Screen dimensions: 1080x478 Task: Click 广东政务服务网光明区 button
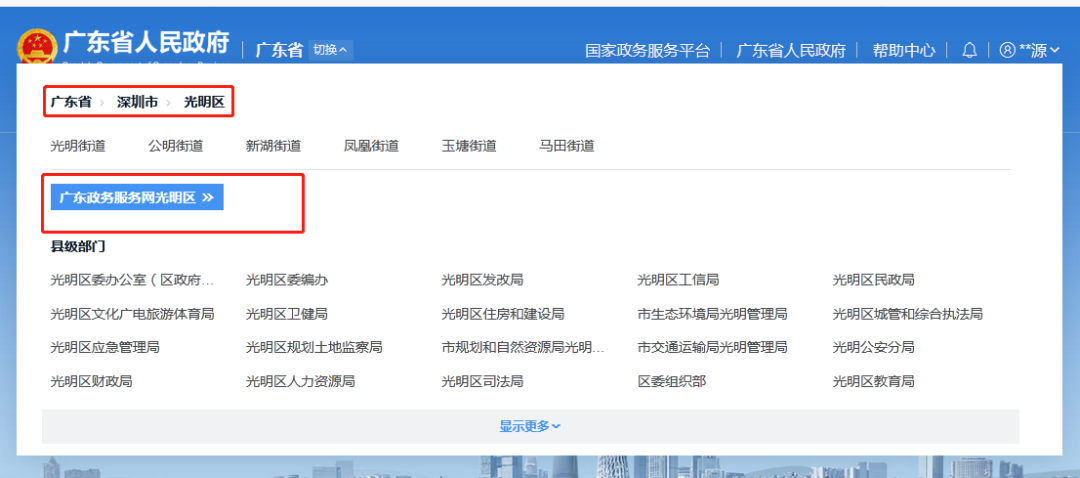(x=136, y=198)
